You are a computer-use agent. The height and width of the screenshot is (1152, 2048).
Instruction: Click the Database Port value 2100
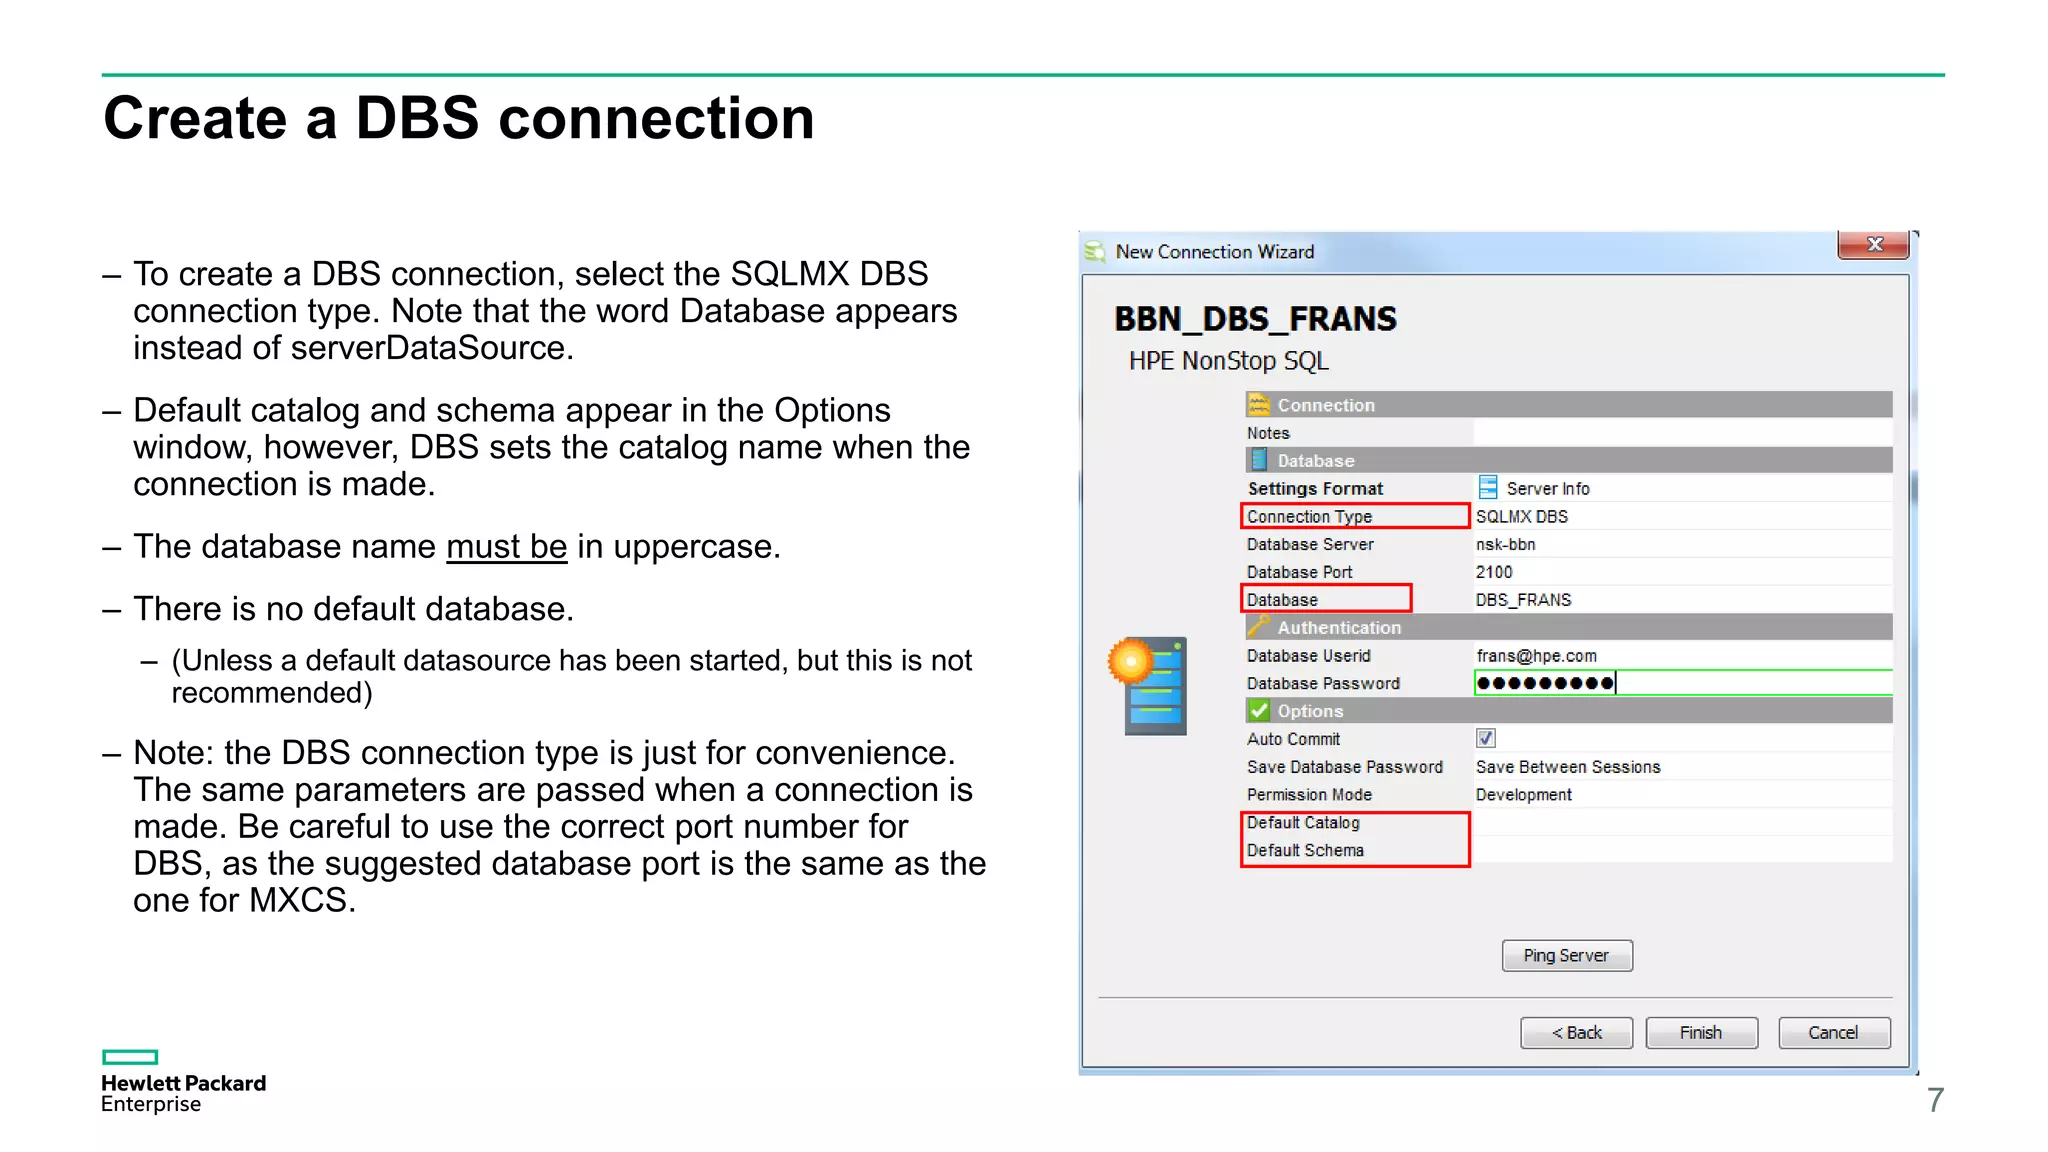click(1683, 572)
